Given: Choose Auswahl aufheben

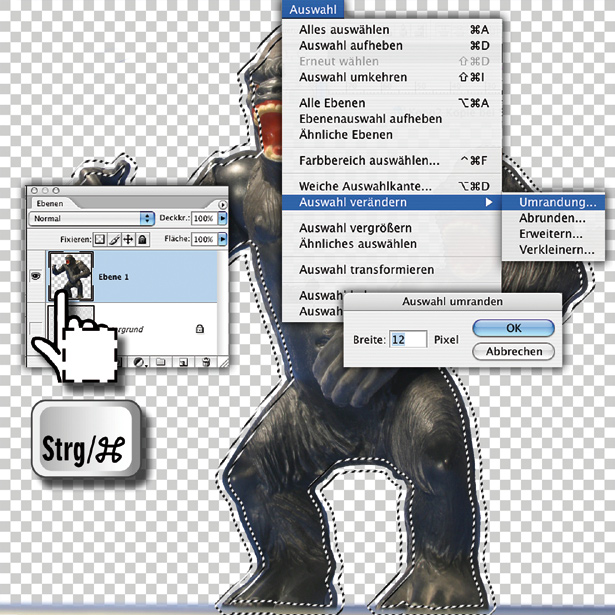Looking at the screenshot, I should [392, 45].
